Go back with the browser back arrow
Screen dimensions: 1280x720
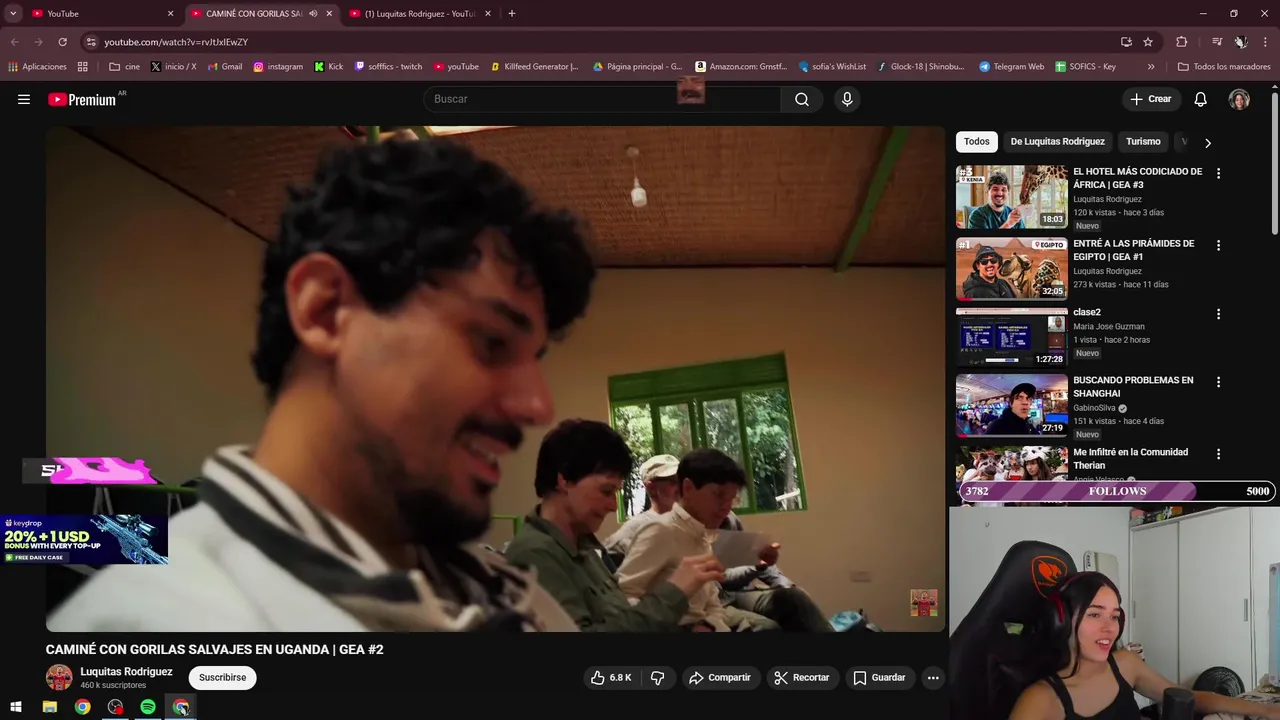14,42
